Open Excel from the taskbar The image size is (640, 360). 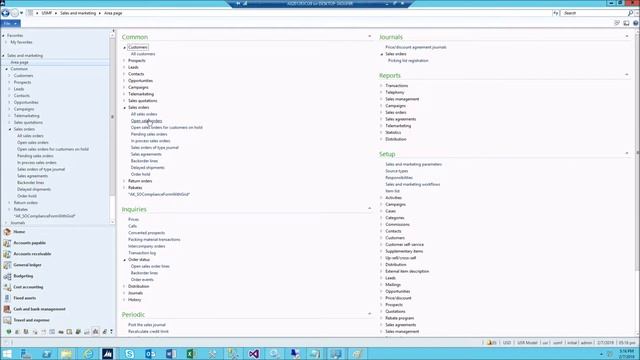[x=191, y=354]
